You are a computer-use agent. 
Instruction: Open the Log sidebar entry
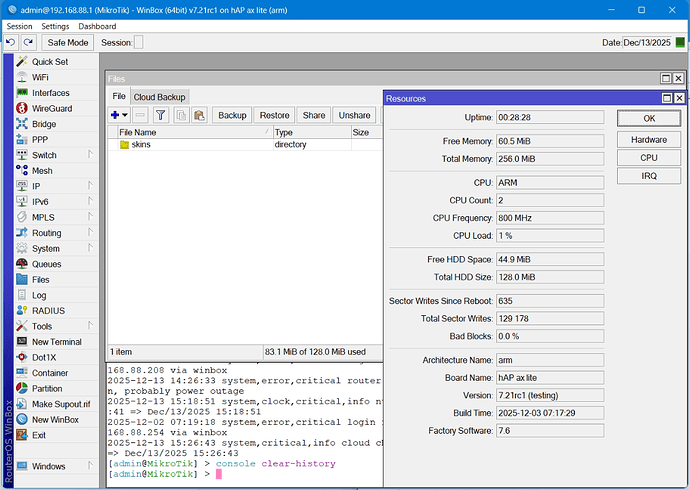[56, 295]
